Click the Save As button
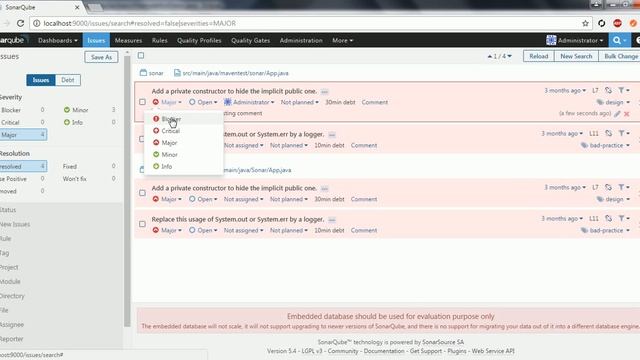This screenshot has width=640, height=360. click(101, 57)
